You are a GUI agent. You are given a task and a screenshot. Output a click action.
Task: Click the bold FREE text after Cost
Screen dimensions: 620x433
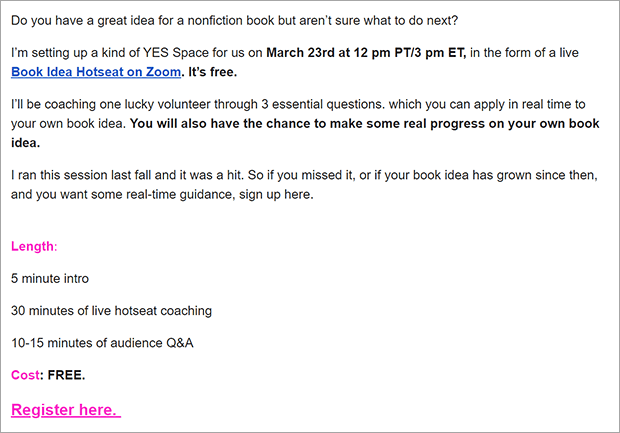[x=66, y=375]
